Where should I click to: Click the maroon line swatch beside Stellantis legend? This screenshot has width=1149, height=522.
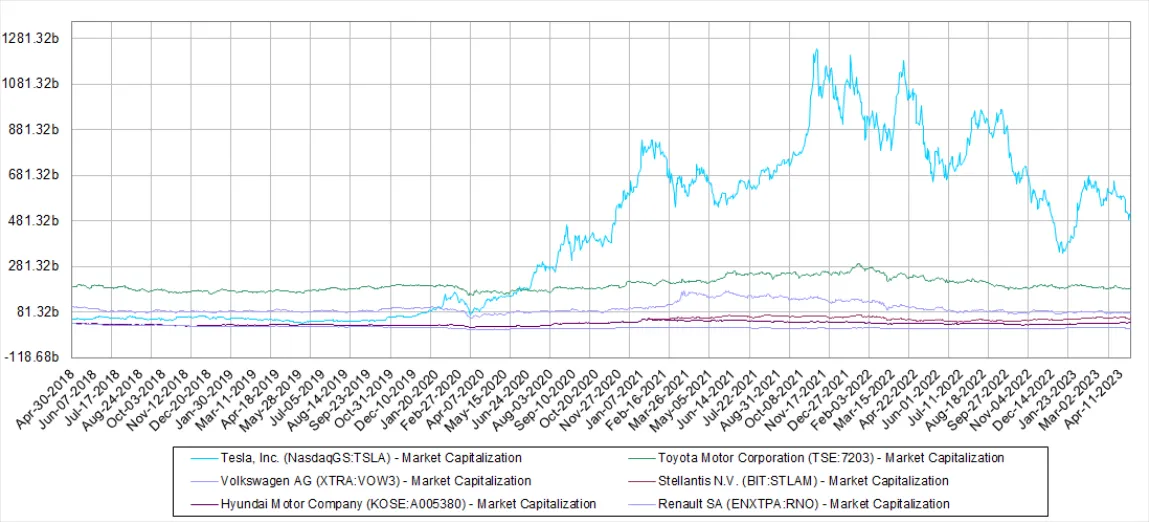pos(643,481)
